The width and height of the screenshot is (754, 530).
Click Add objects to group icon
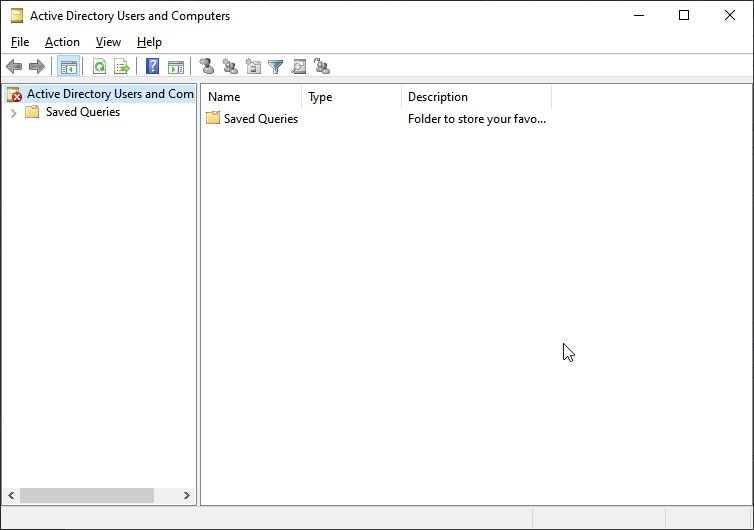pyautogui.click(x=322, y=66)
